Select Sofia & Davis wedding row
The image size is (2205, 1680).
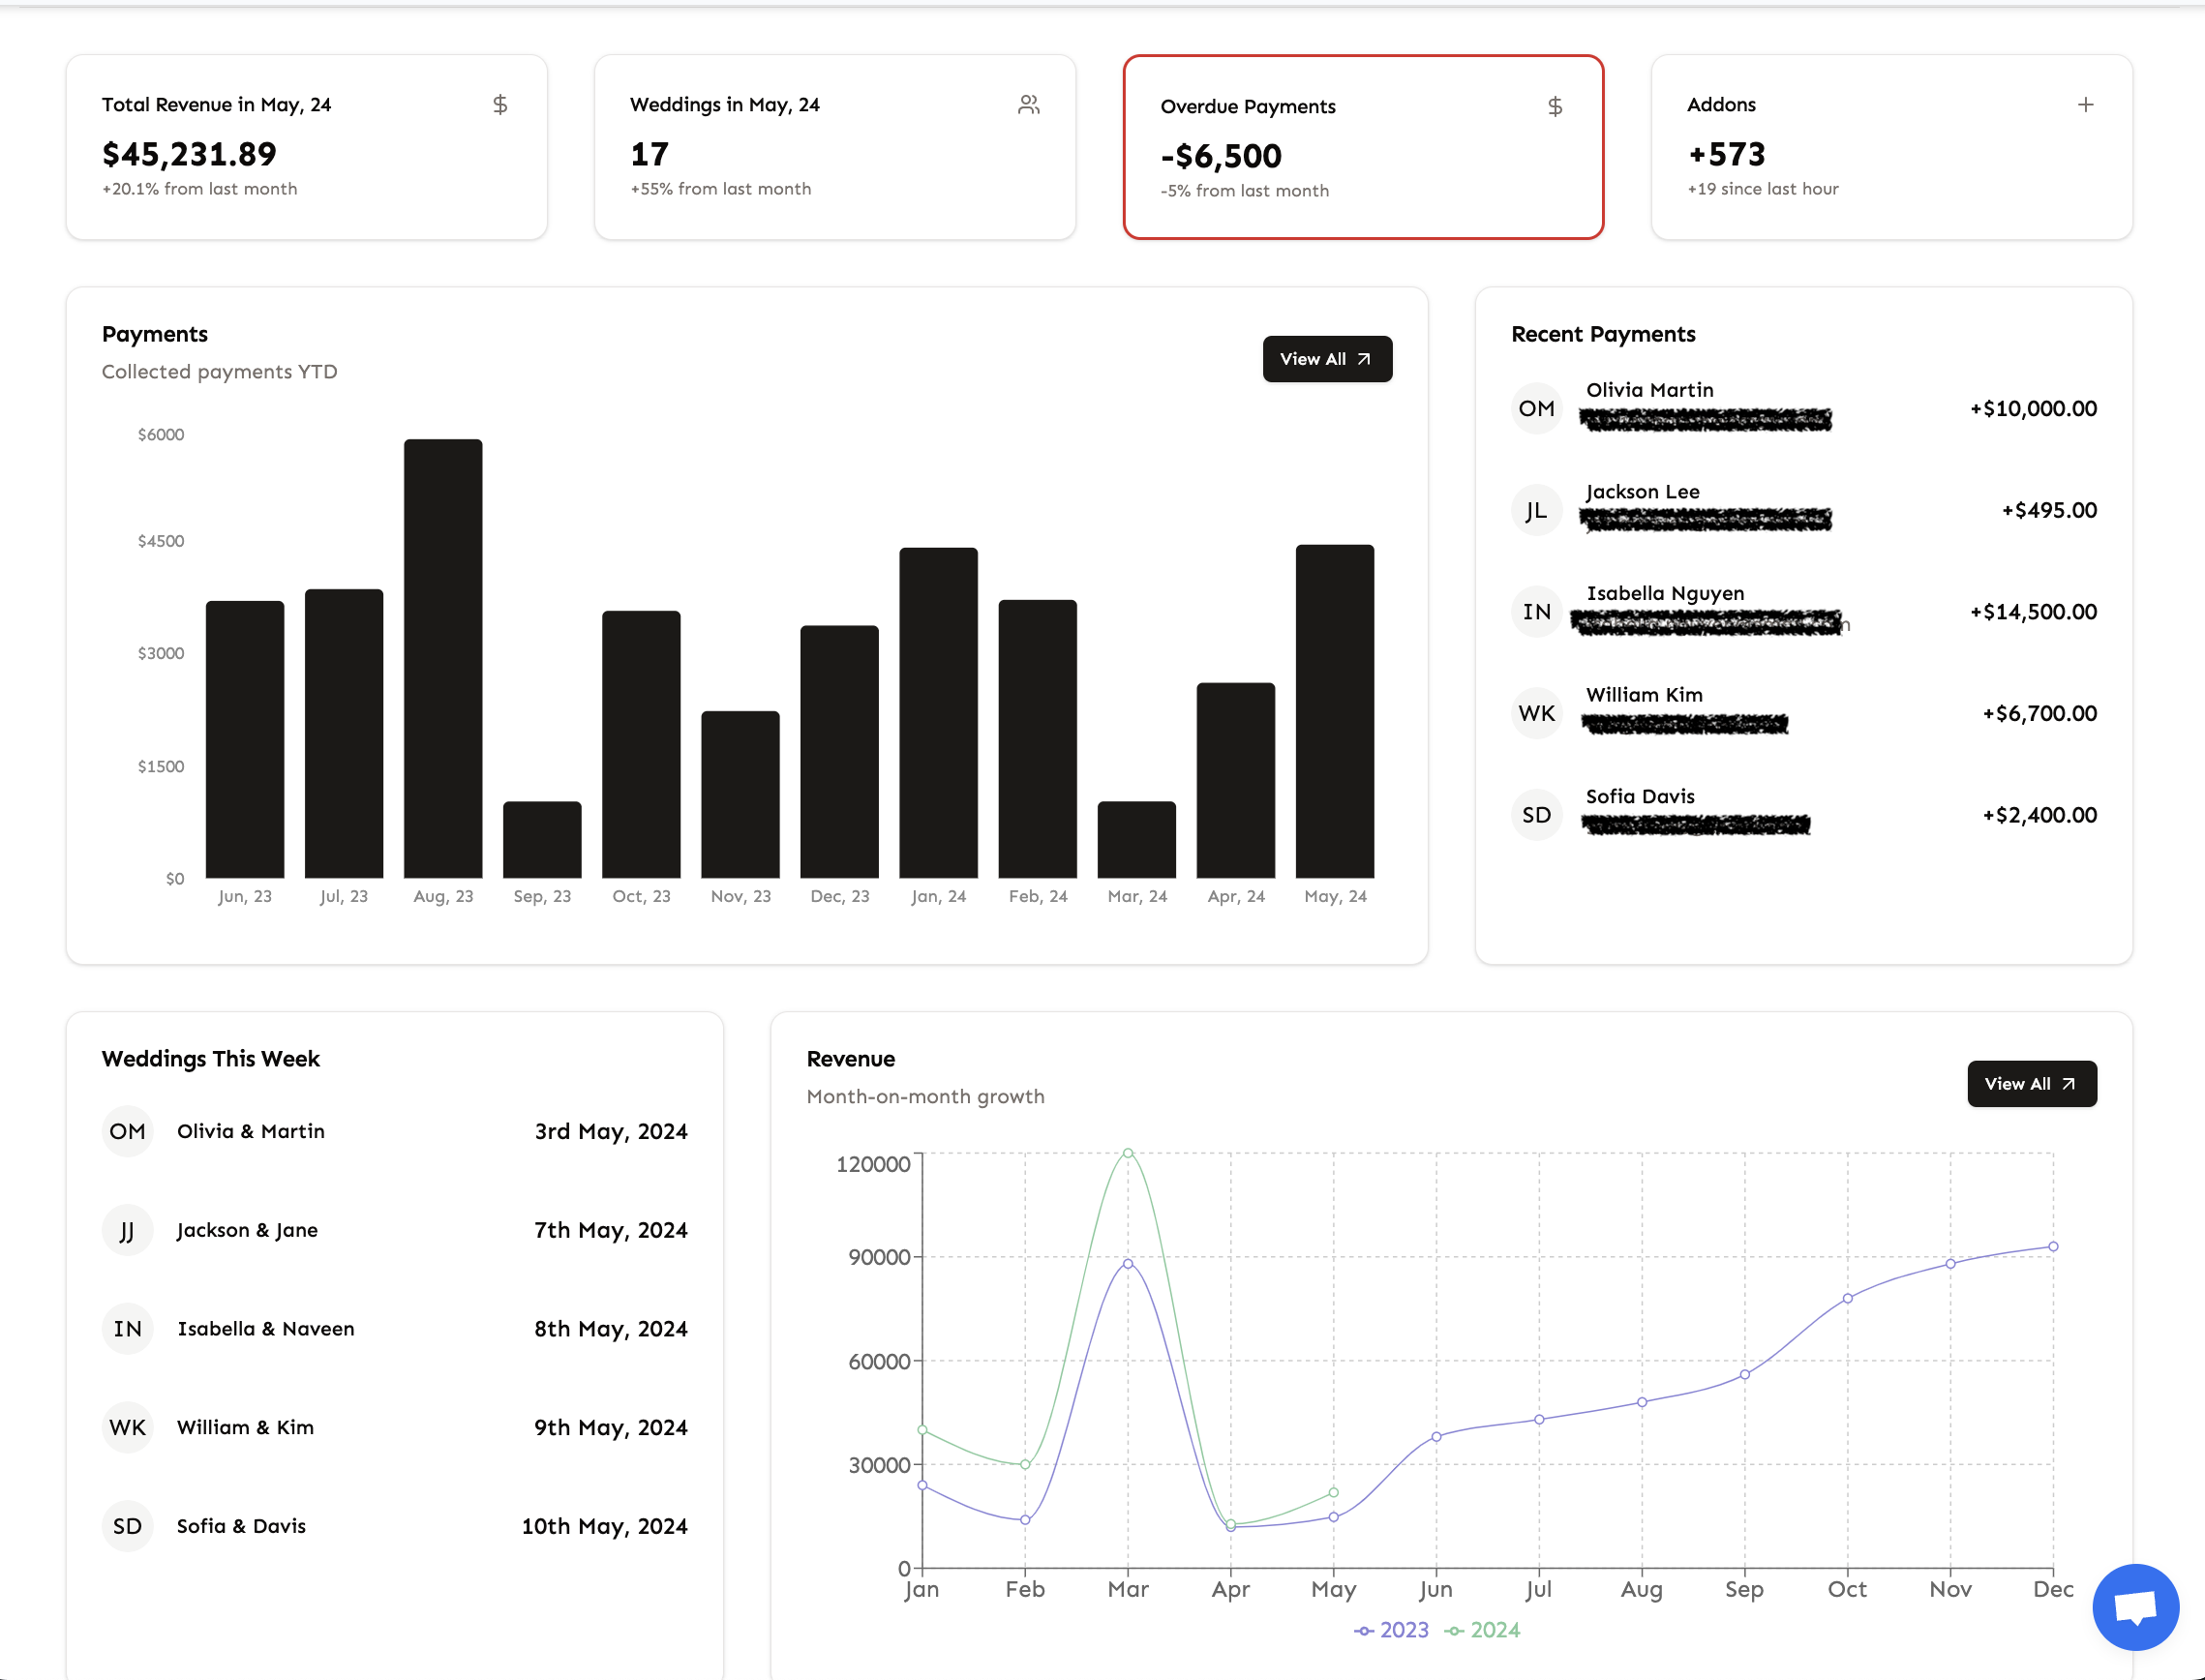coord(394,1526)
